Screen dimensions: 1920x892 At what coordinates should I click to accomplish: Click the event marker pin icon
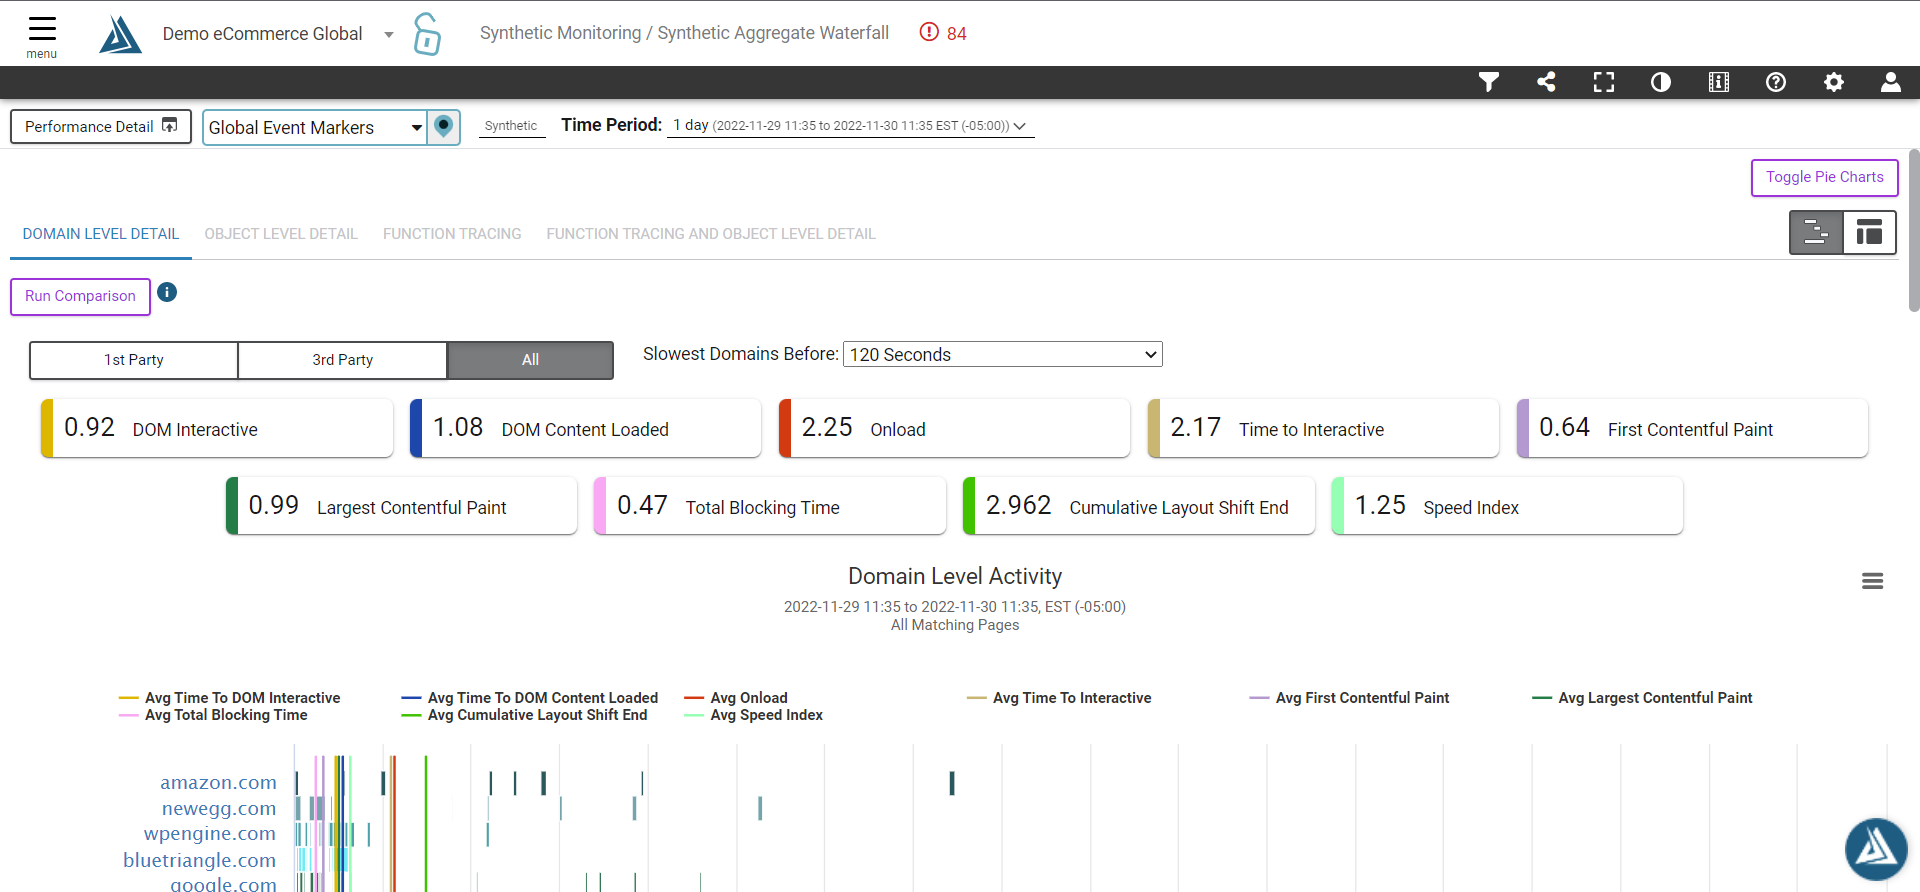[x=444, y=127]
